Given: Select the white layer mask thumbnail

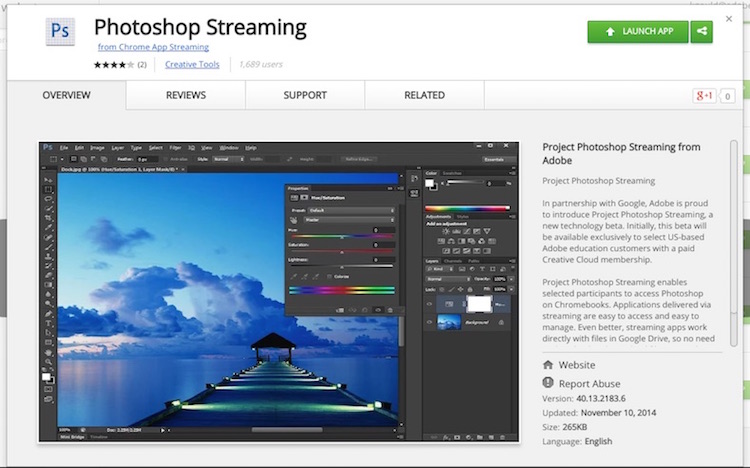Looking at the screenshot, I should (479, 304).
